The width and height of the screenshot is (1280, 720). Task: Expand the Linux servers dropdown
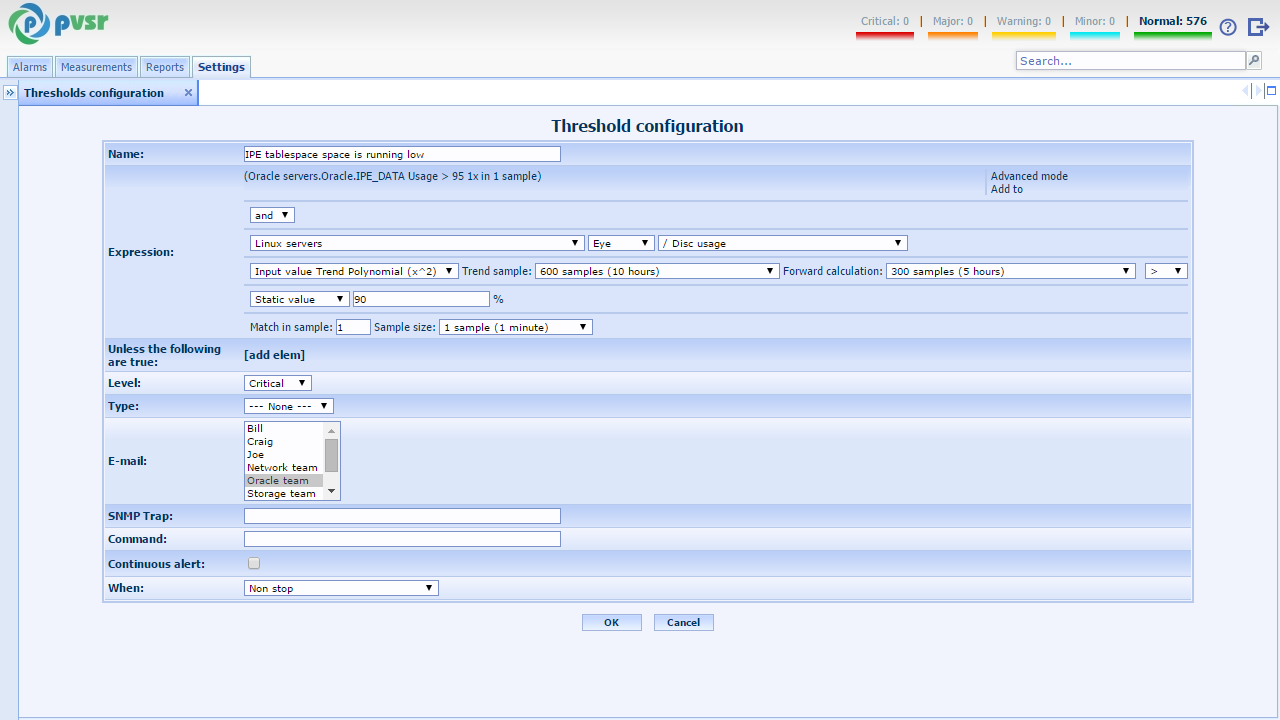tap(417, 243)
